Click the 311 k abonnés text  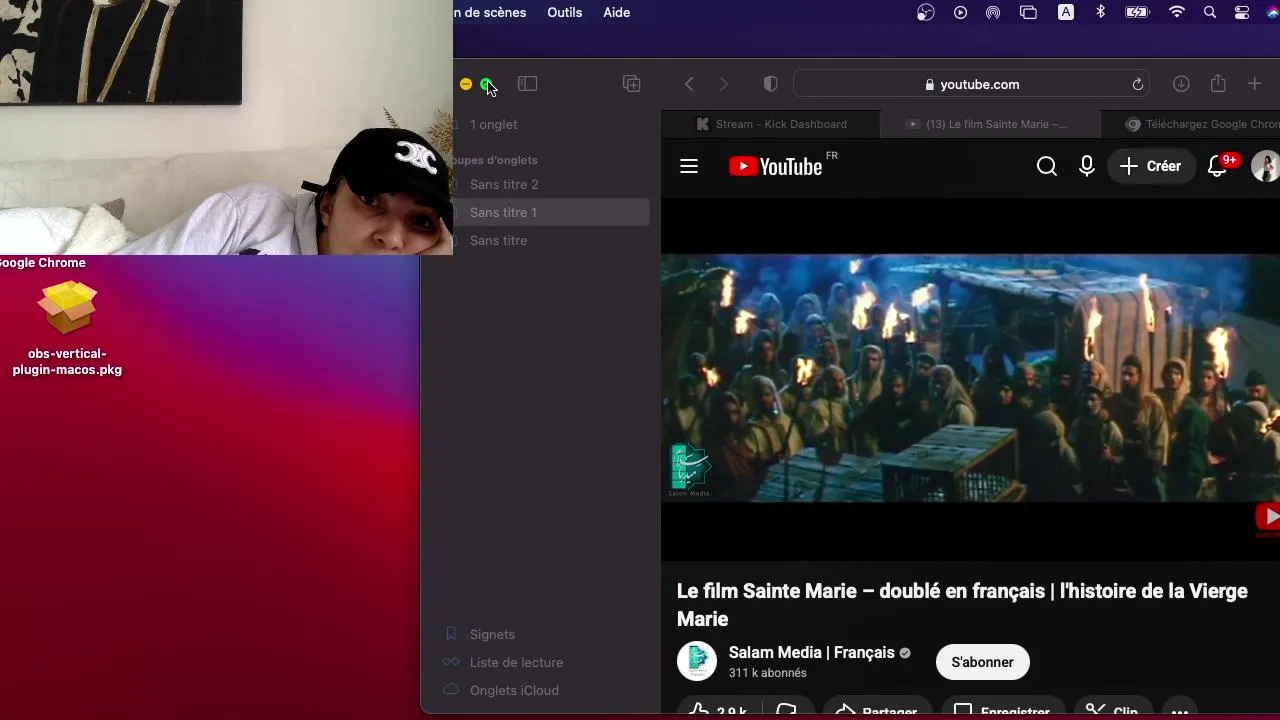[767, 673]
